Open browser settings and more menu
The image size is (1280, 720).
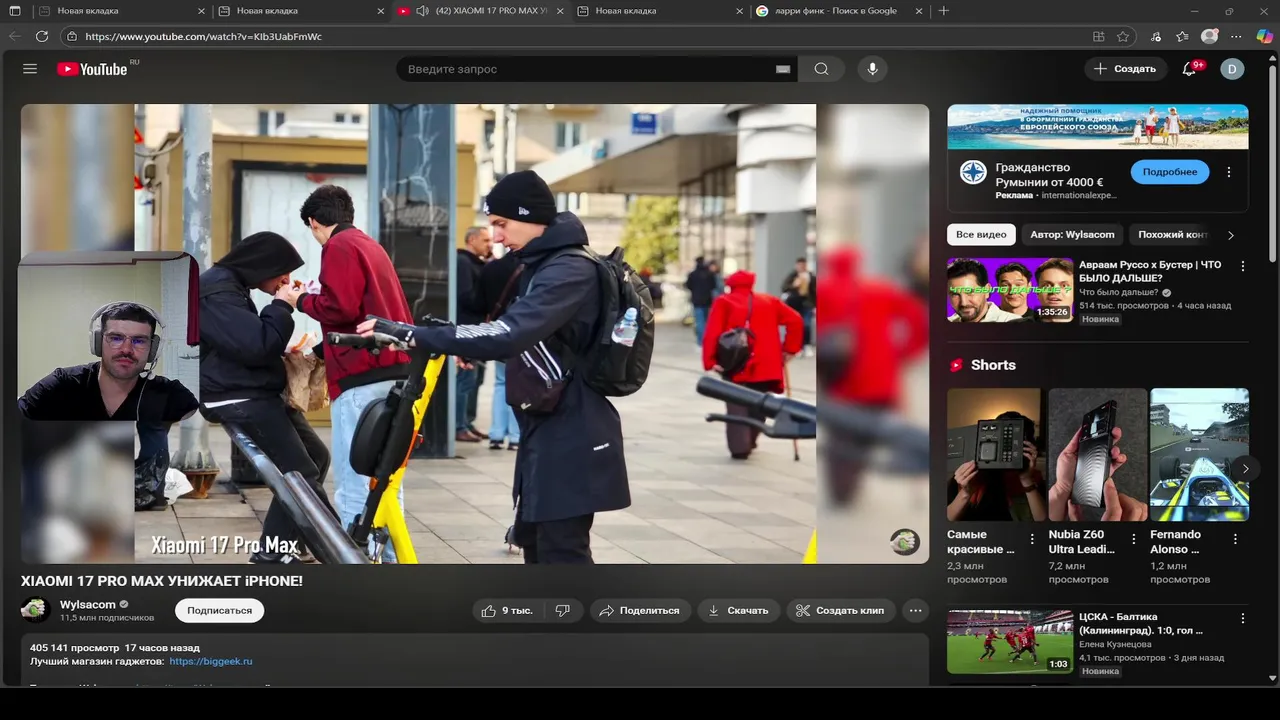pos(1236,36)
